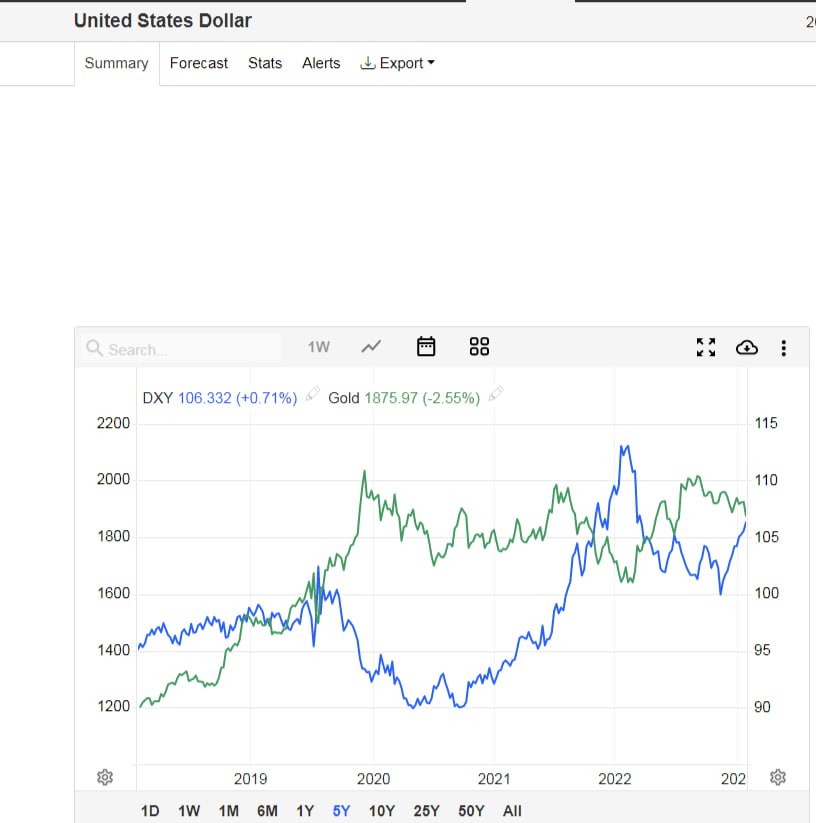Click the 2021 x-axis label

[x=494, y=778]
